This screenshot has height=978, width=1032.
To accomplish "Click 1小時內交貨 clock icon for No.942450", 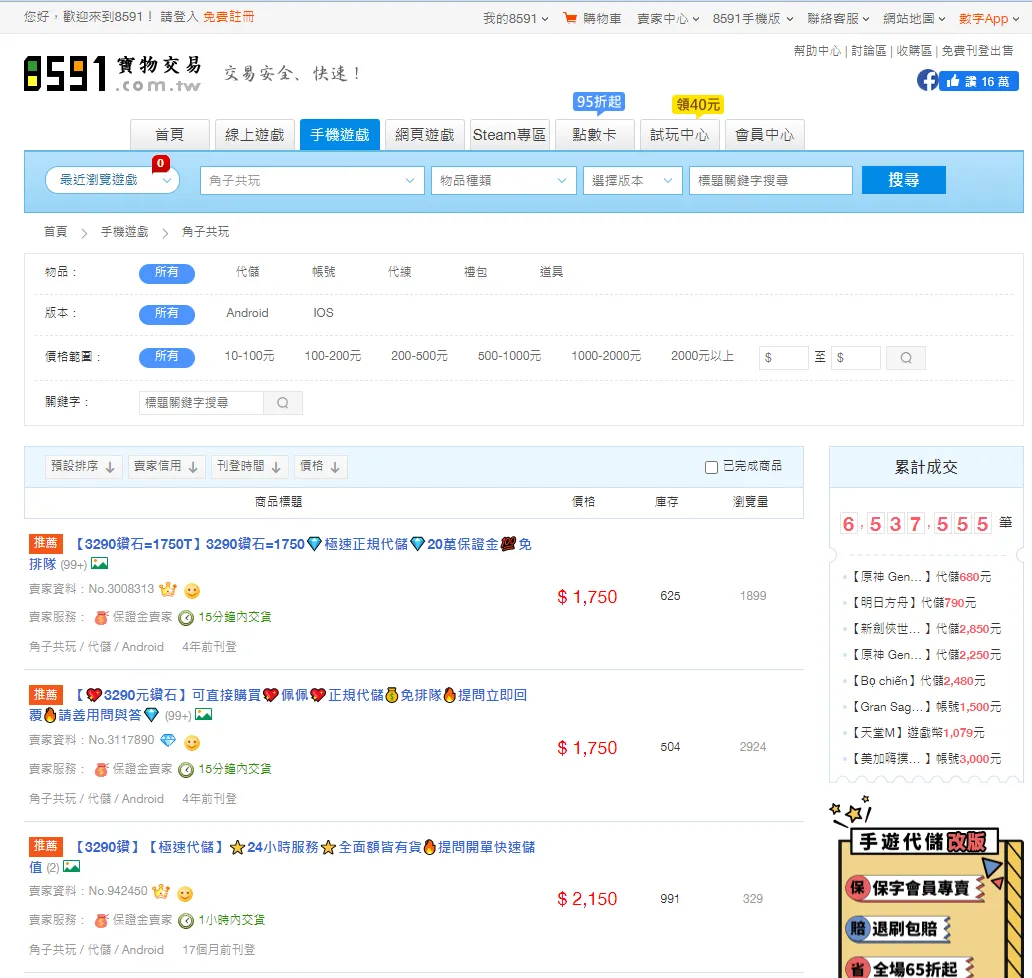I will [186, 921].
